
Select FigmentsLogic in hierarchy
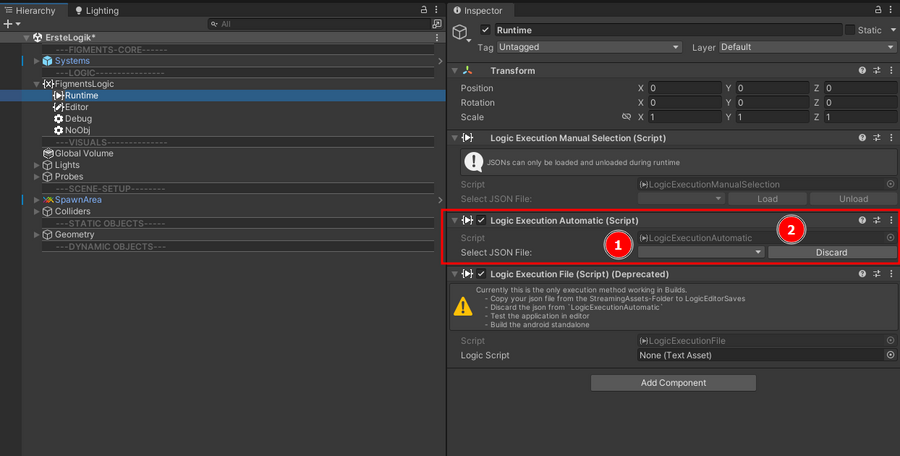click(x=84, y=84)
